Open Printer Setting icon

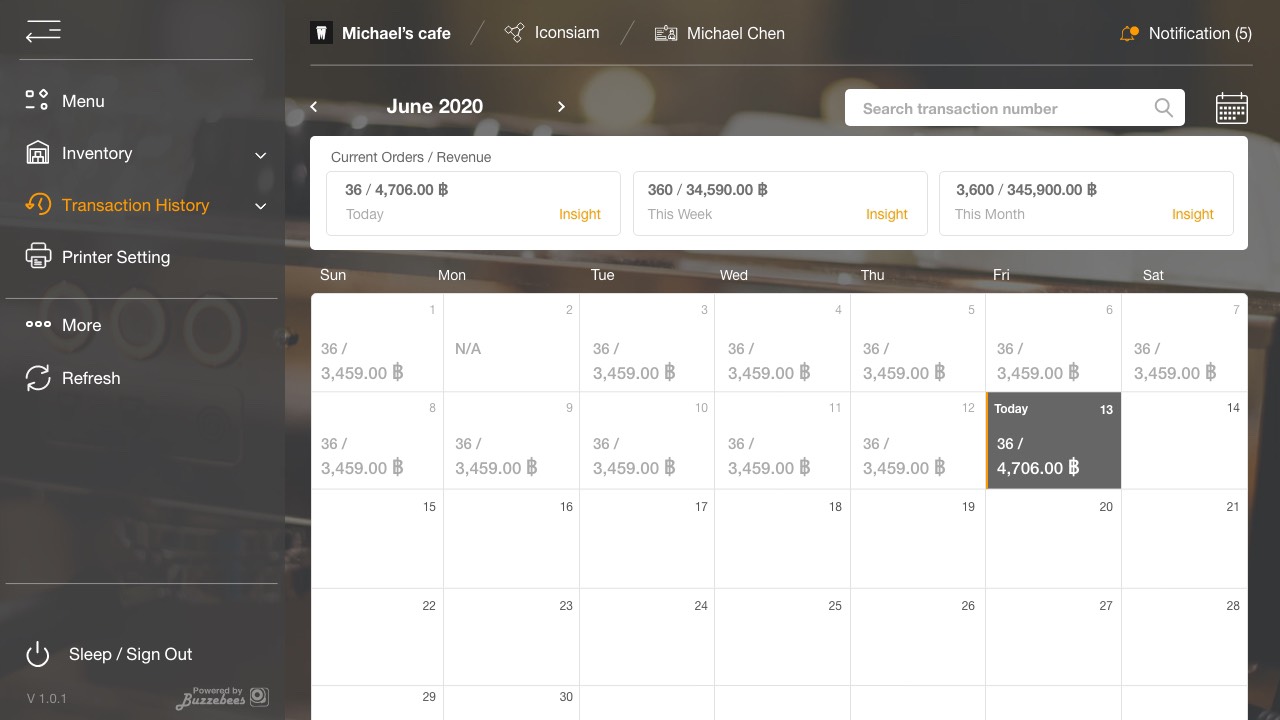point(38,257)
